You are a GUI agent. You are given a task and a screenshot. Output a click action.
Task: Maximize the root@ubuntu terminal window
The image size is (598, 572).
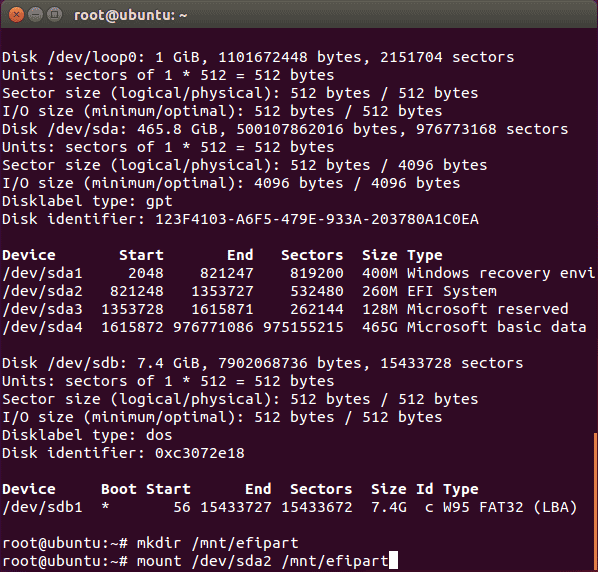[x=54, y=15]
